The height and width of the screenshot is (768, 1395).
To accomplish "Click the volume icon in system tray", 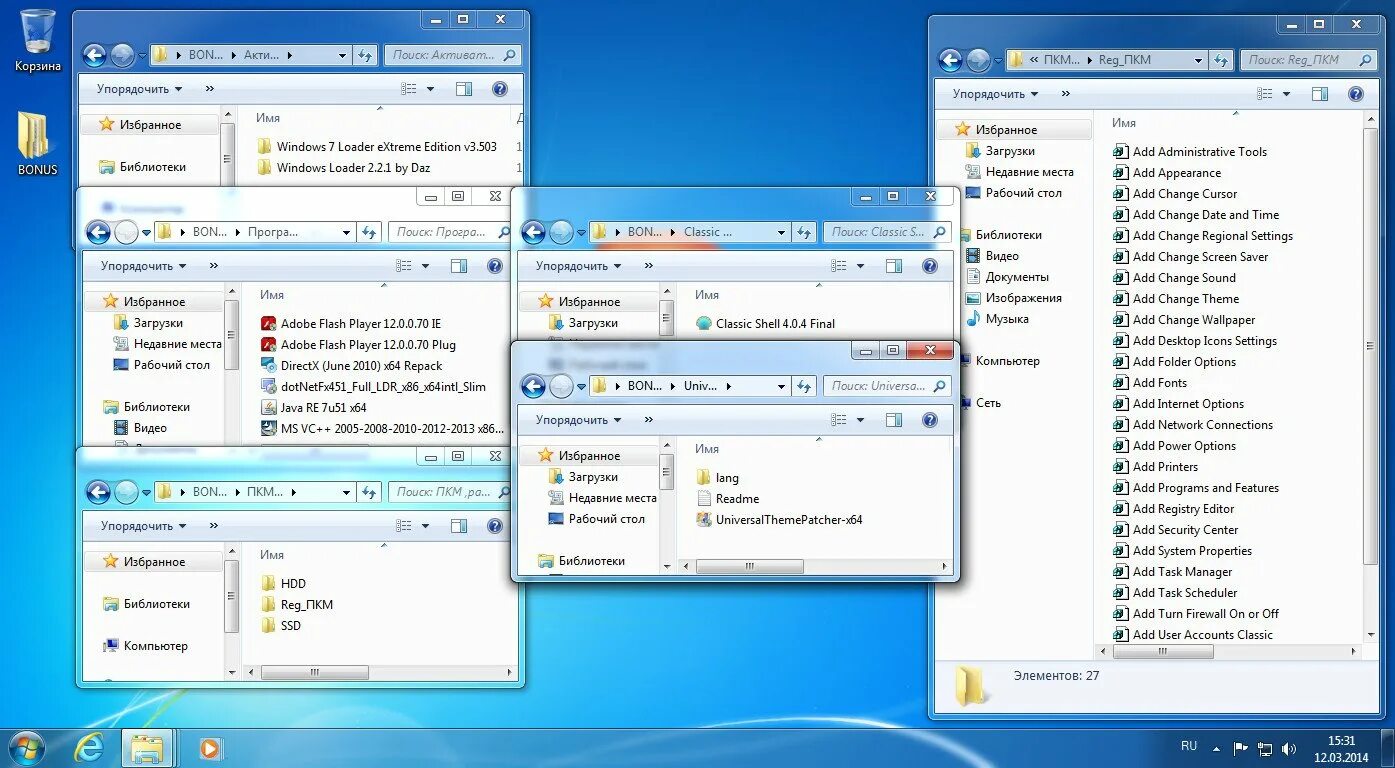I will (x=1290, y=748).
